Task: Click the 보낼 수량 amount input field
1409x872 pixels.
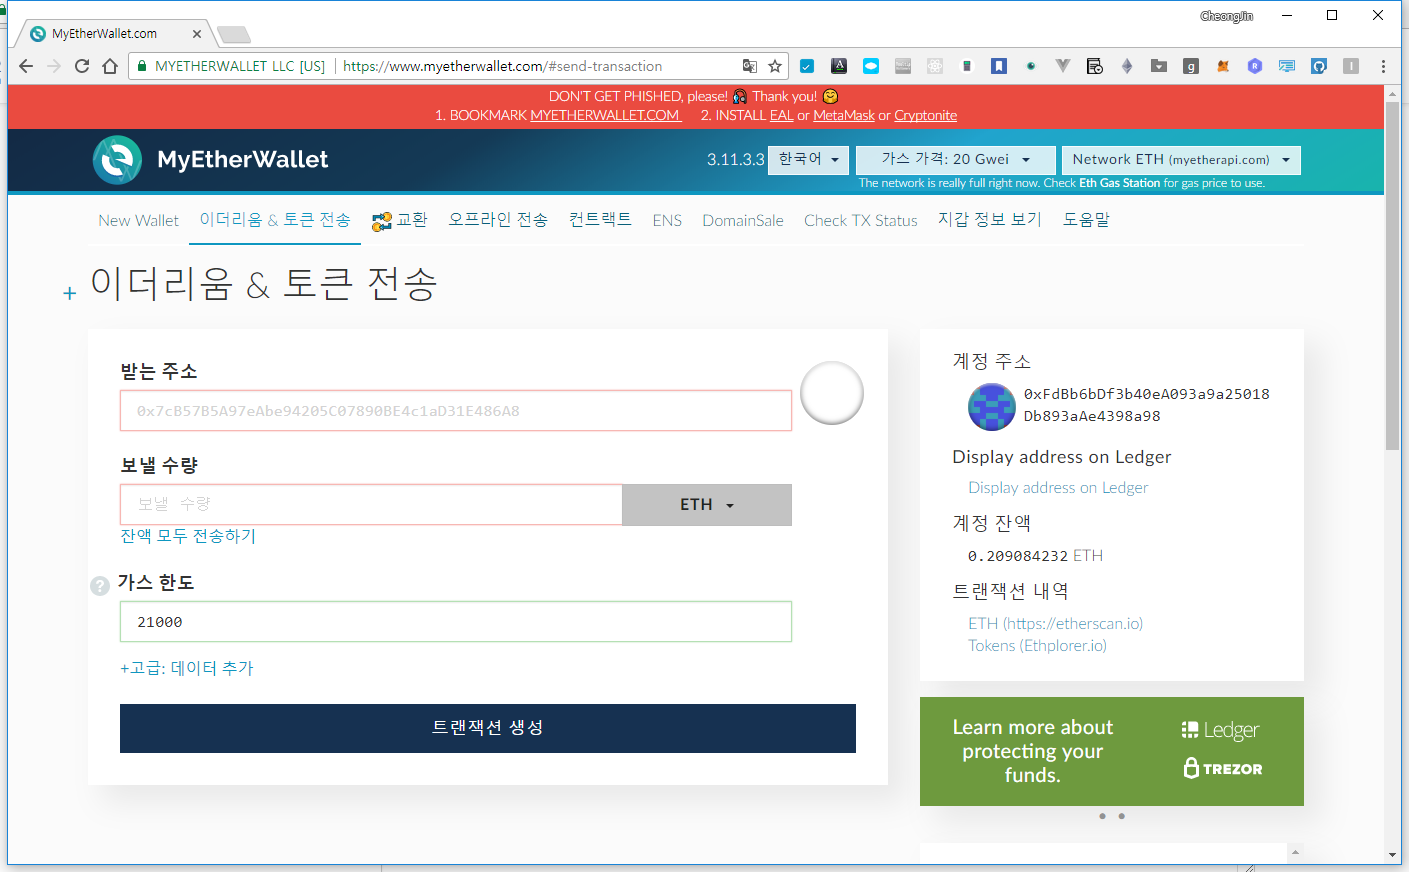Action: click(x=371, y=505)
